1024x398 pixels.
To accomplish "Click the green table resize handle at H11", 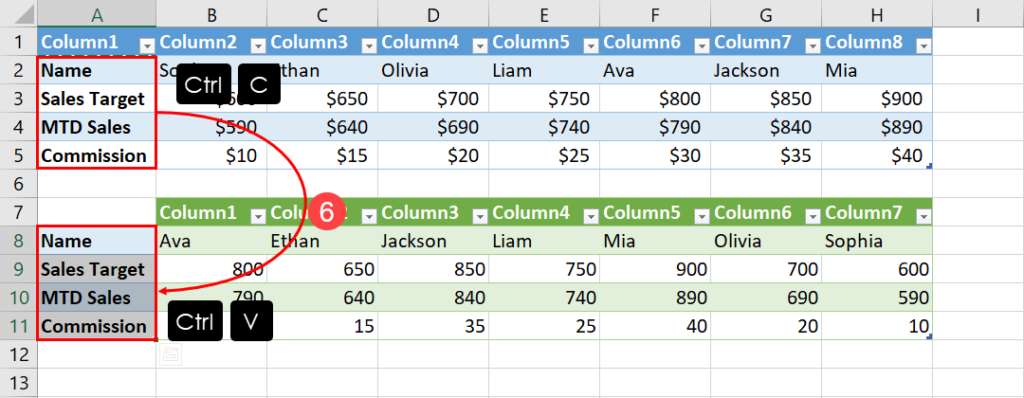I will 929,337.
